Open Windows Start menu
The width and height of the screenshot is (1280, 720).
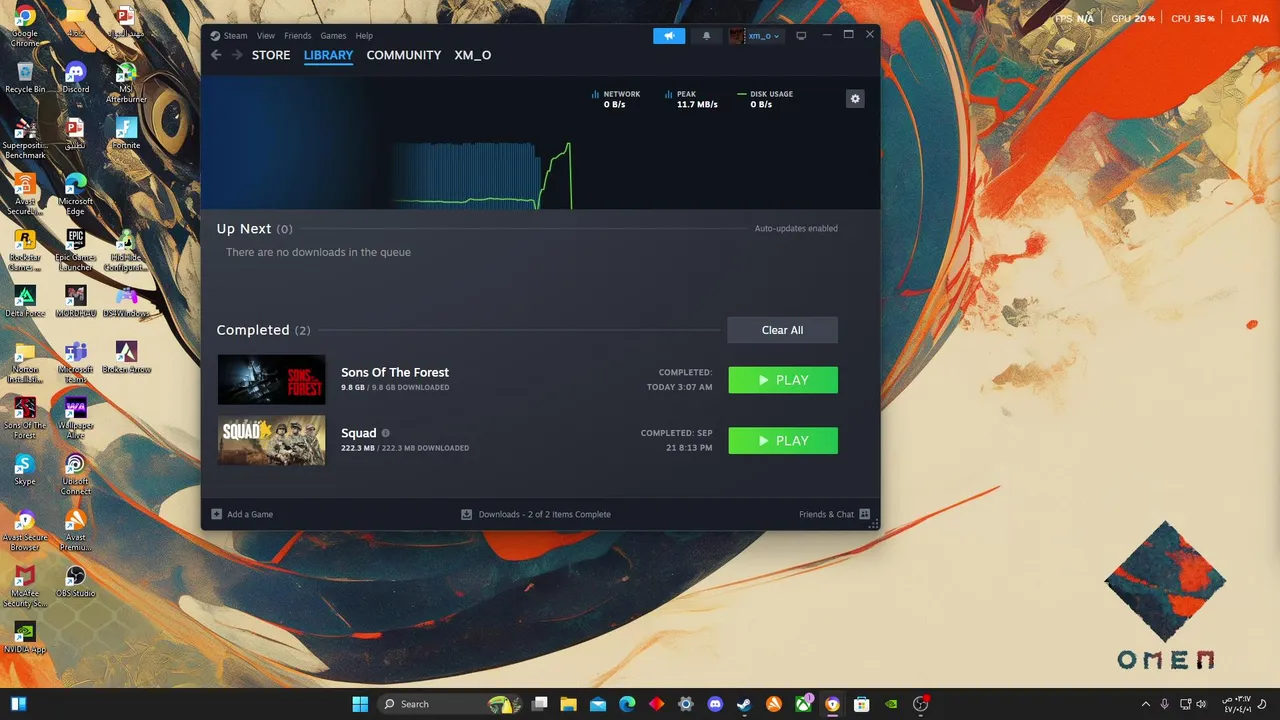pyautogui.click(x=361, y=704)
